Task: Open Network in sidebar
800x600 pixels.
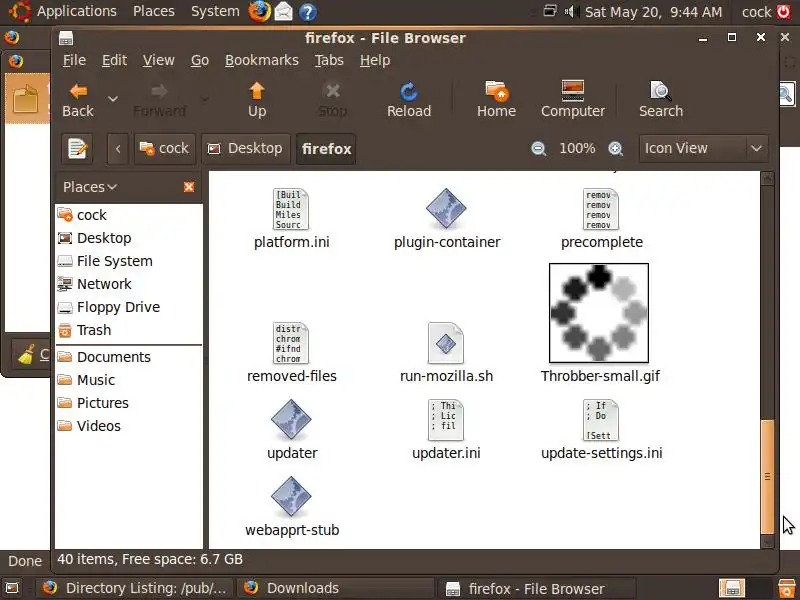Action: tap(129, 284)
